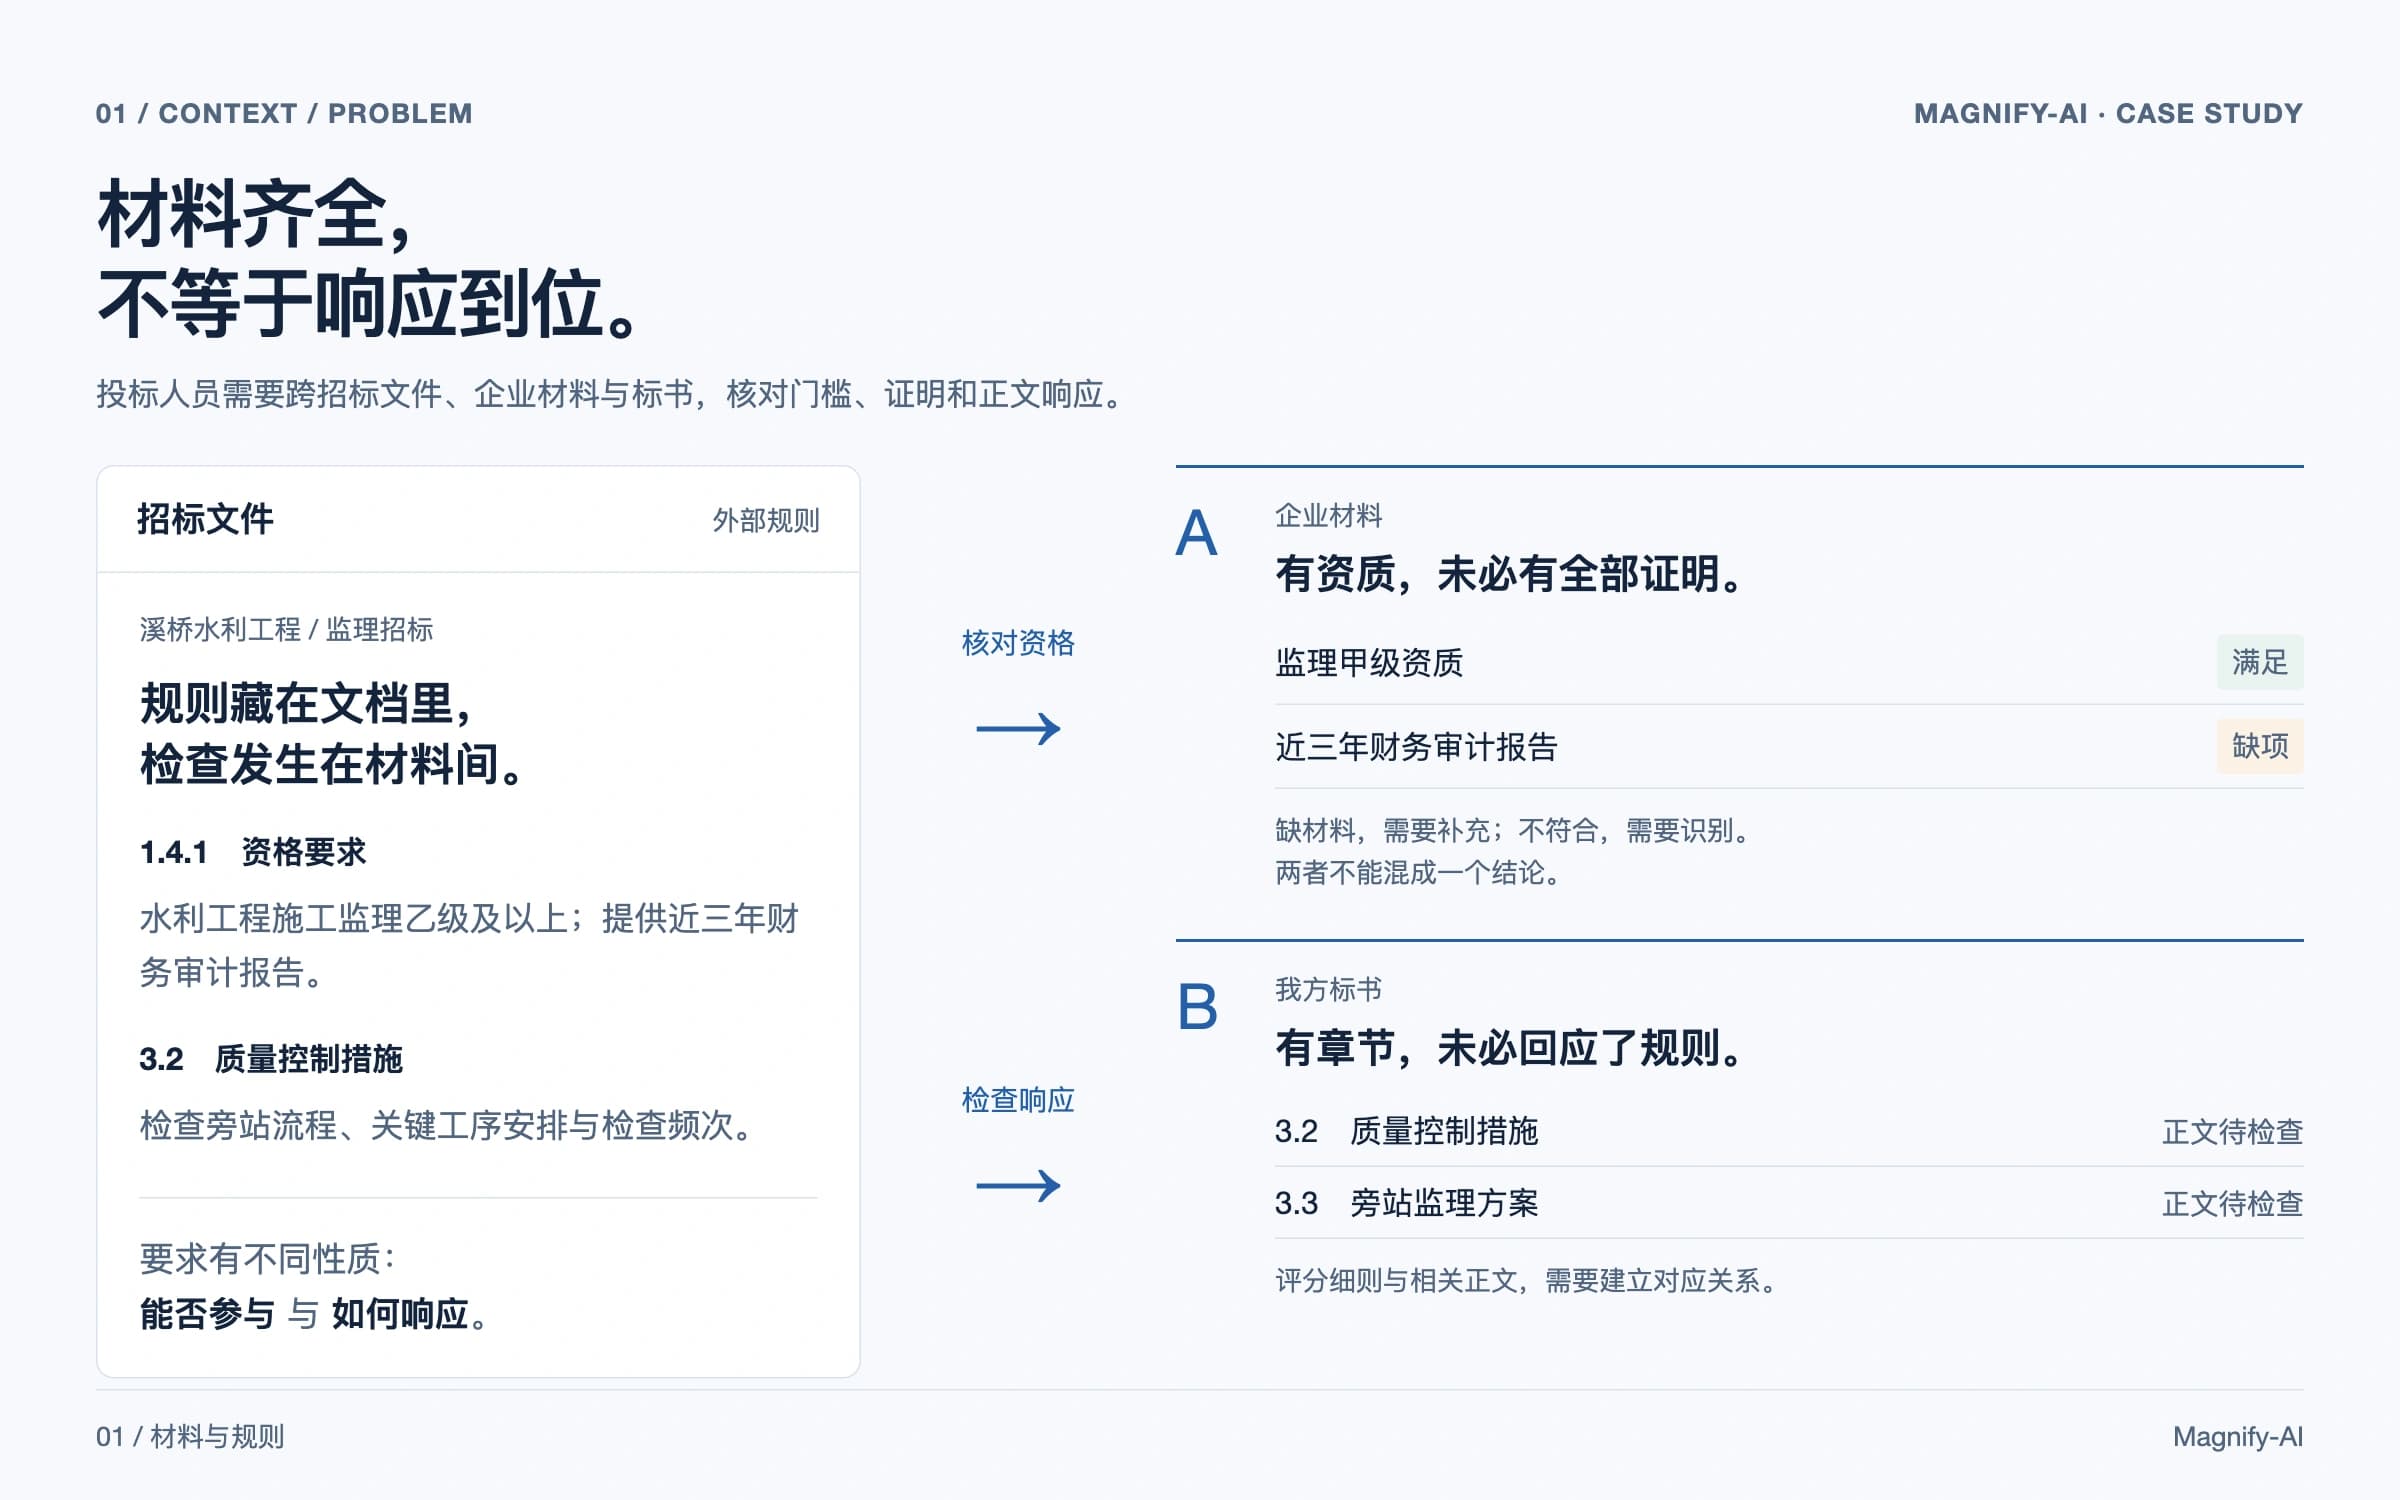Click 正文待检查 status beside 3.2 质量控制措施

pos(2233,1132)
